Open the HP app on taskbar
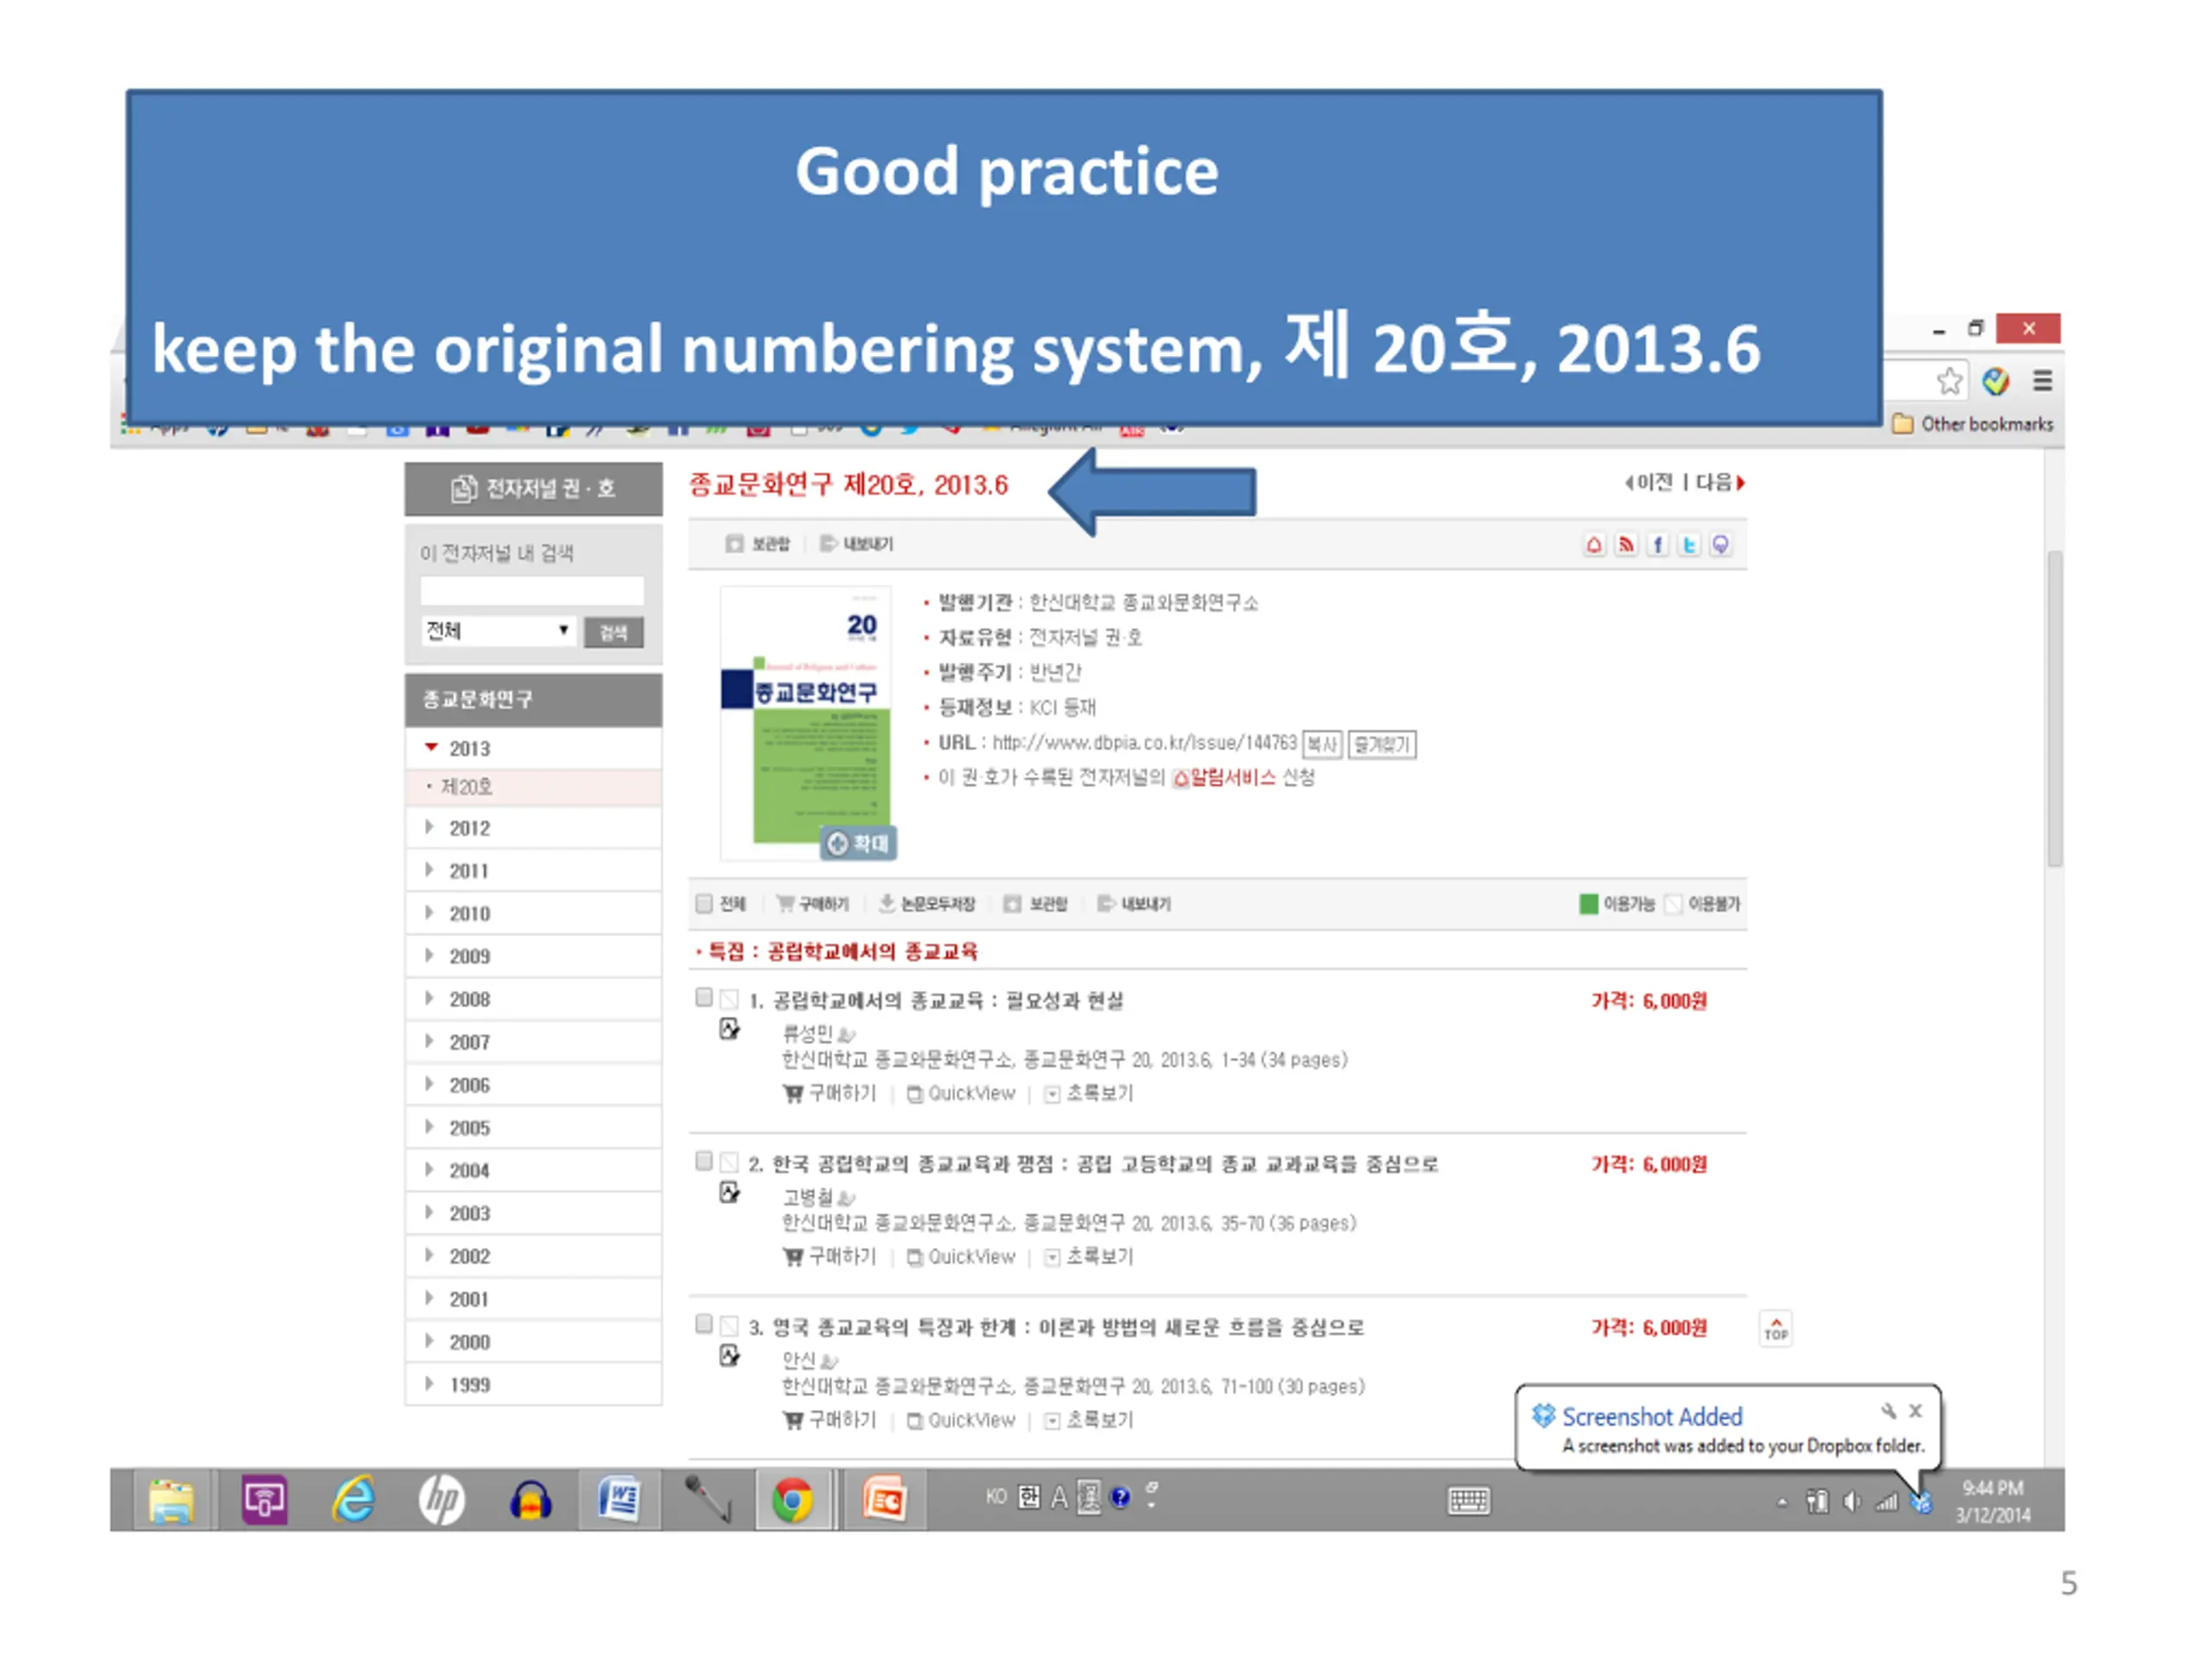This screenshot has width=2212, height=1659. pos(441,1500)
